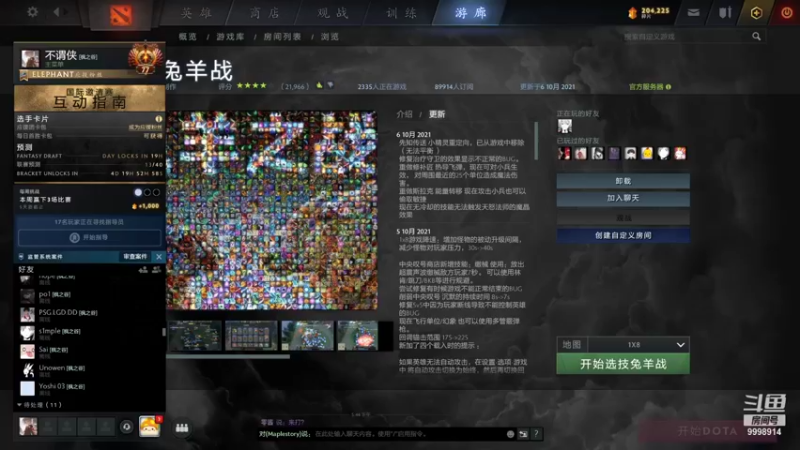Select the third screenshot thumbnail
The height and width of the screenshot is (450, 800).
click(307, 335)
